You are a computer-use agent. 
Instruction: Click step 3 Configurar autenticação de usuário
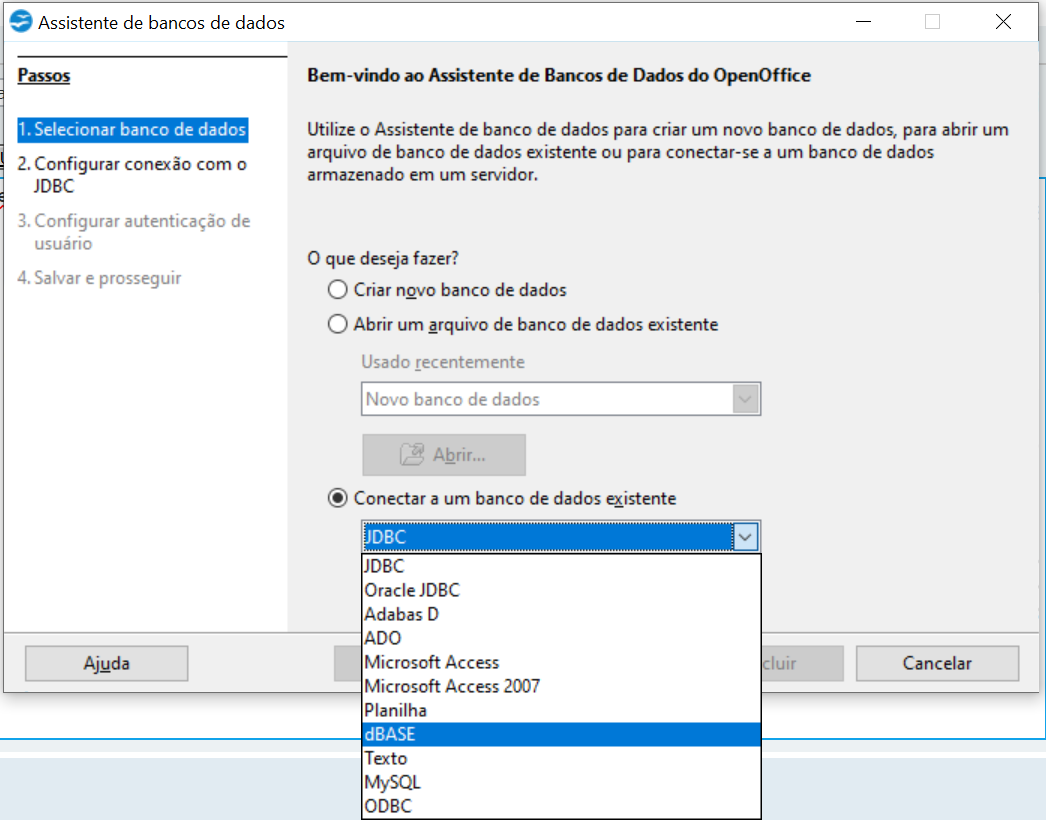point(134,232)
